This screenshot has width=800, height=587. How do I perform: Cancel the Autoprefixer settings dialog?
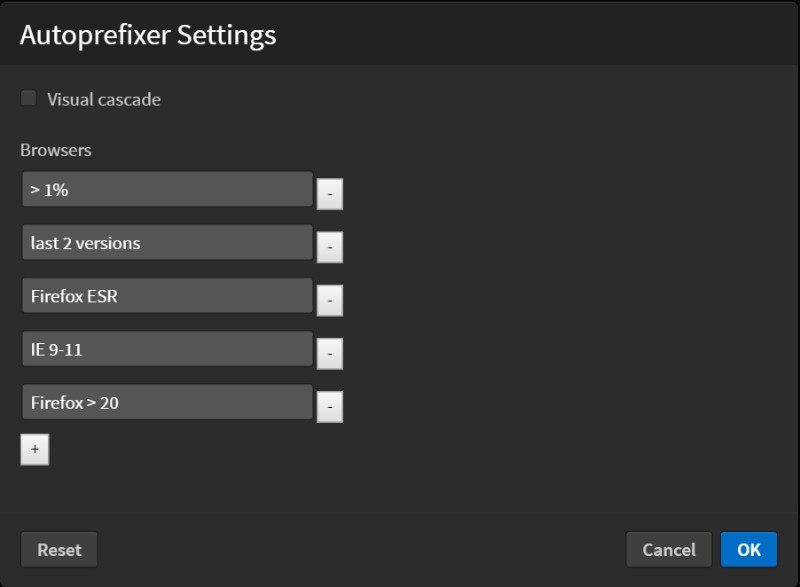(668, 549)
